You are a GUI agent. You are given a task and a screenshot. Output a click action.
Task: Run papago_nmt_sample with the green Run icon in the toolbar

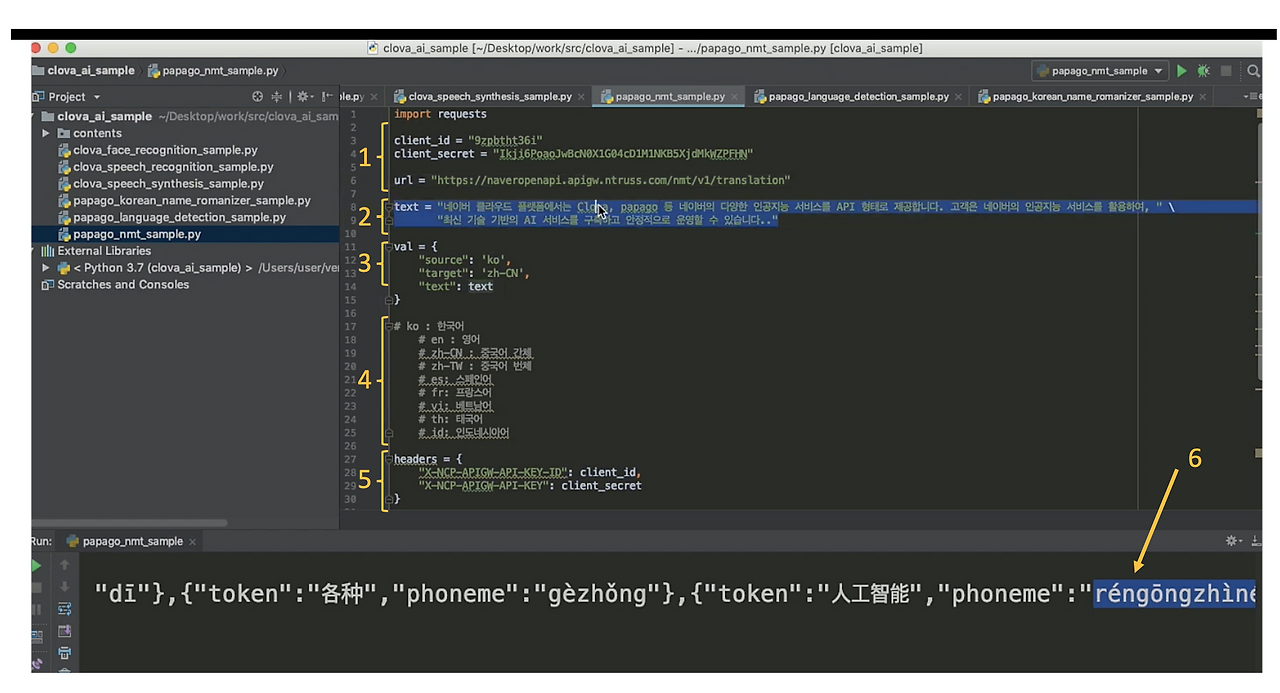(1182, 71)
